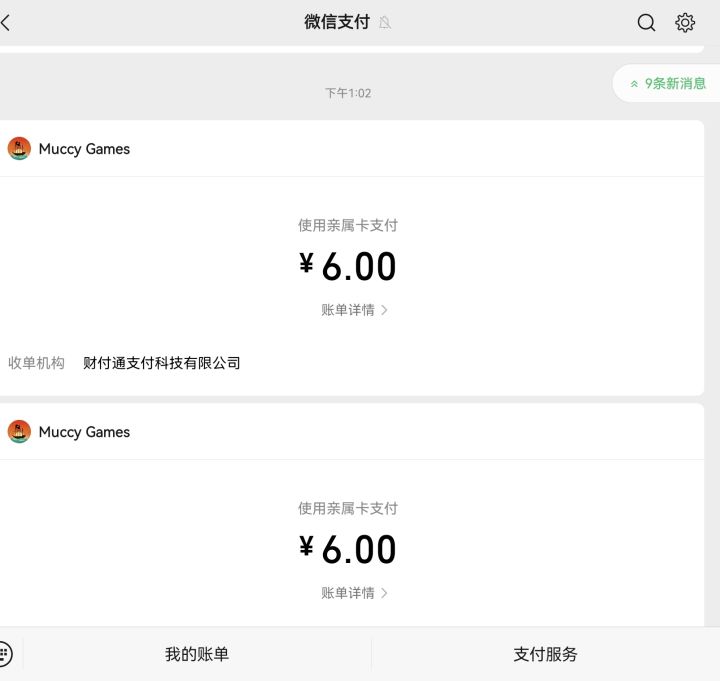Open the 我的账单 menu
Screen dimensions: 720x681
pos(197,655)
